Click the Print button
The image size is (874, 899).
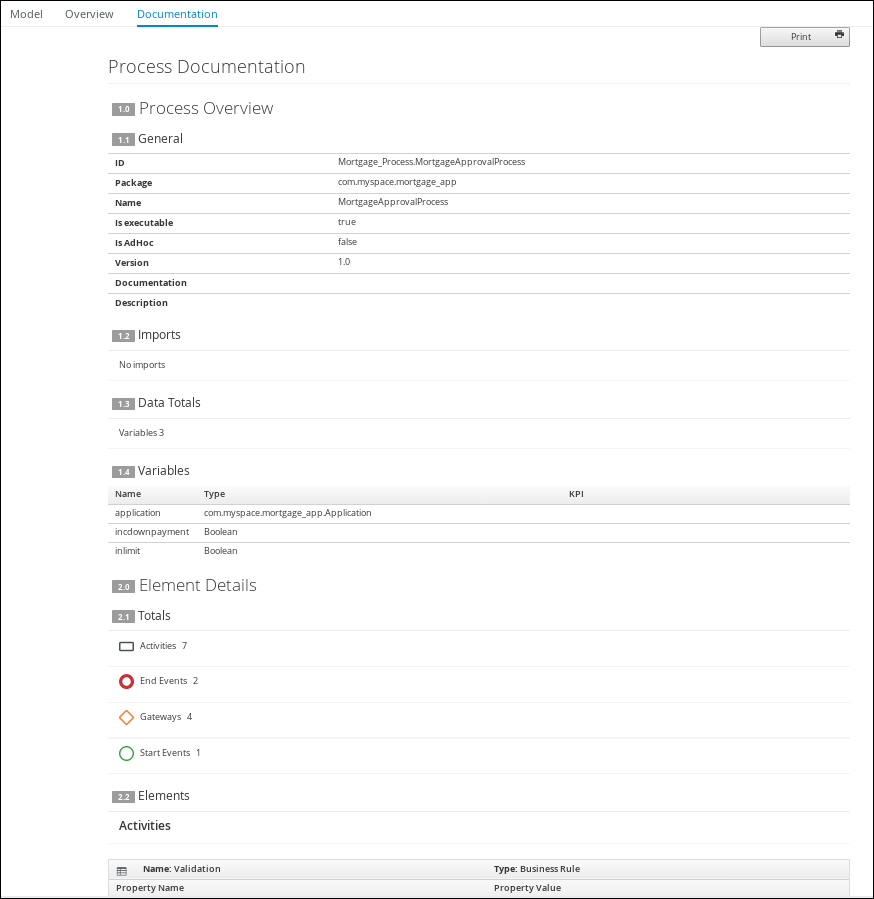805,37
